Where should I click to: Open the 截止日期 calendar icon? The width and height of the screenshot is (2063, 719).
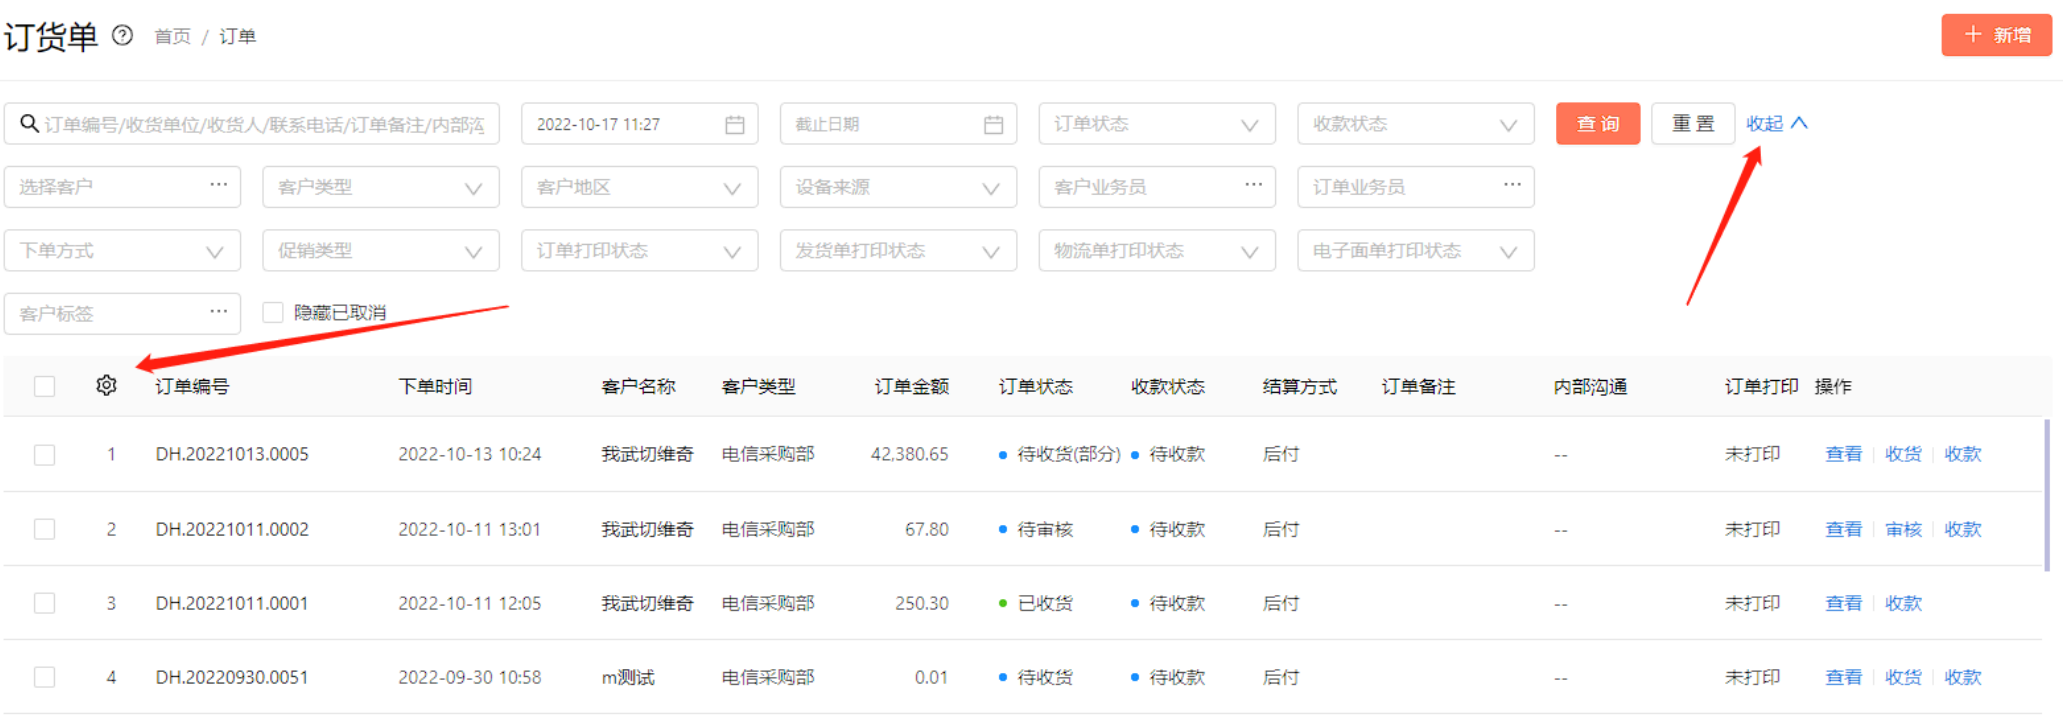[993, 124]
